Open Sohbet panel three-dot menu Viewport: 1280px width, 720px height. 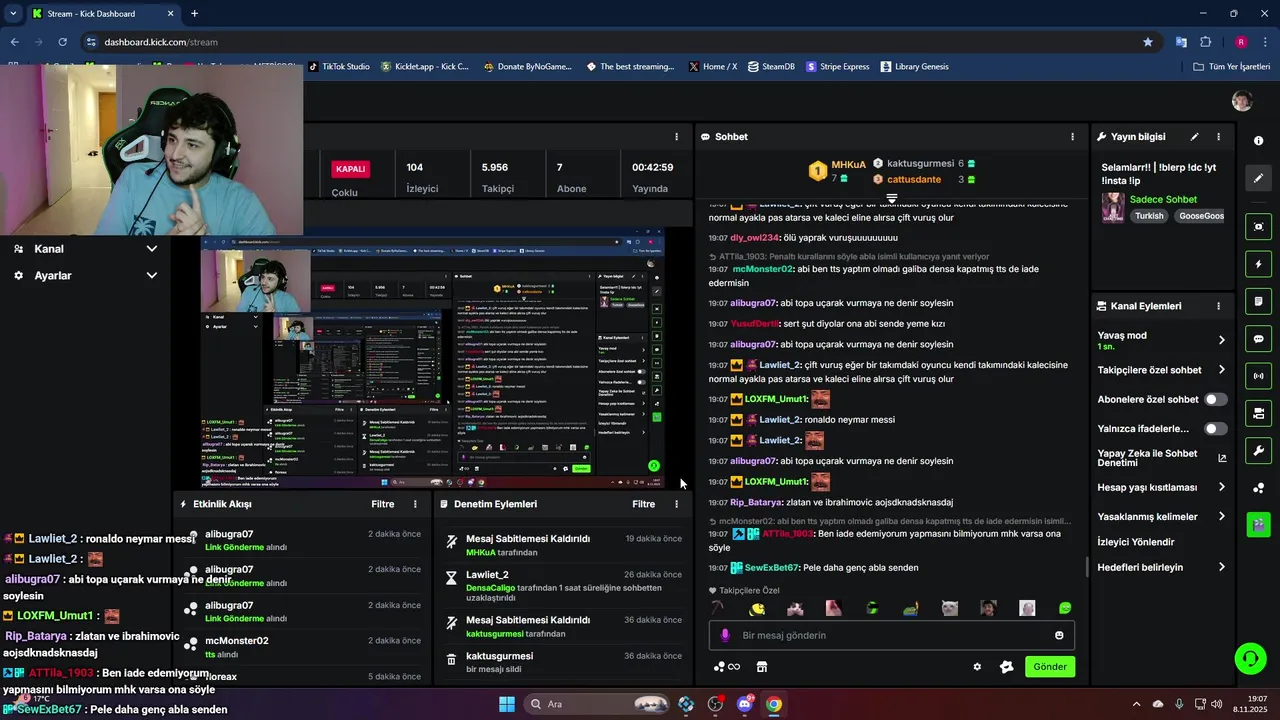tap(1073, 137)
